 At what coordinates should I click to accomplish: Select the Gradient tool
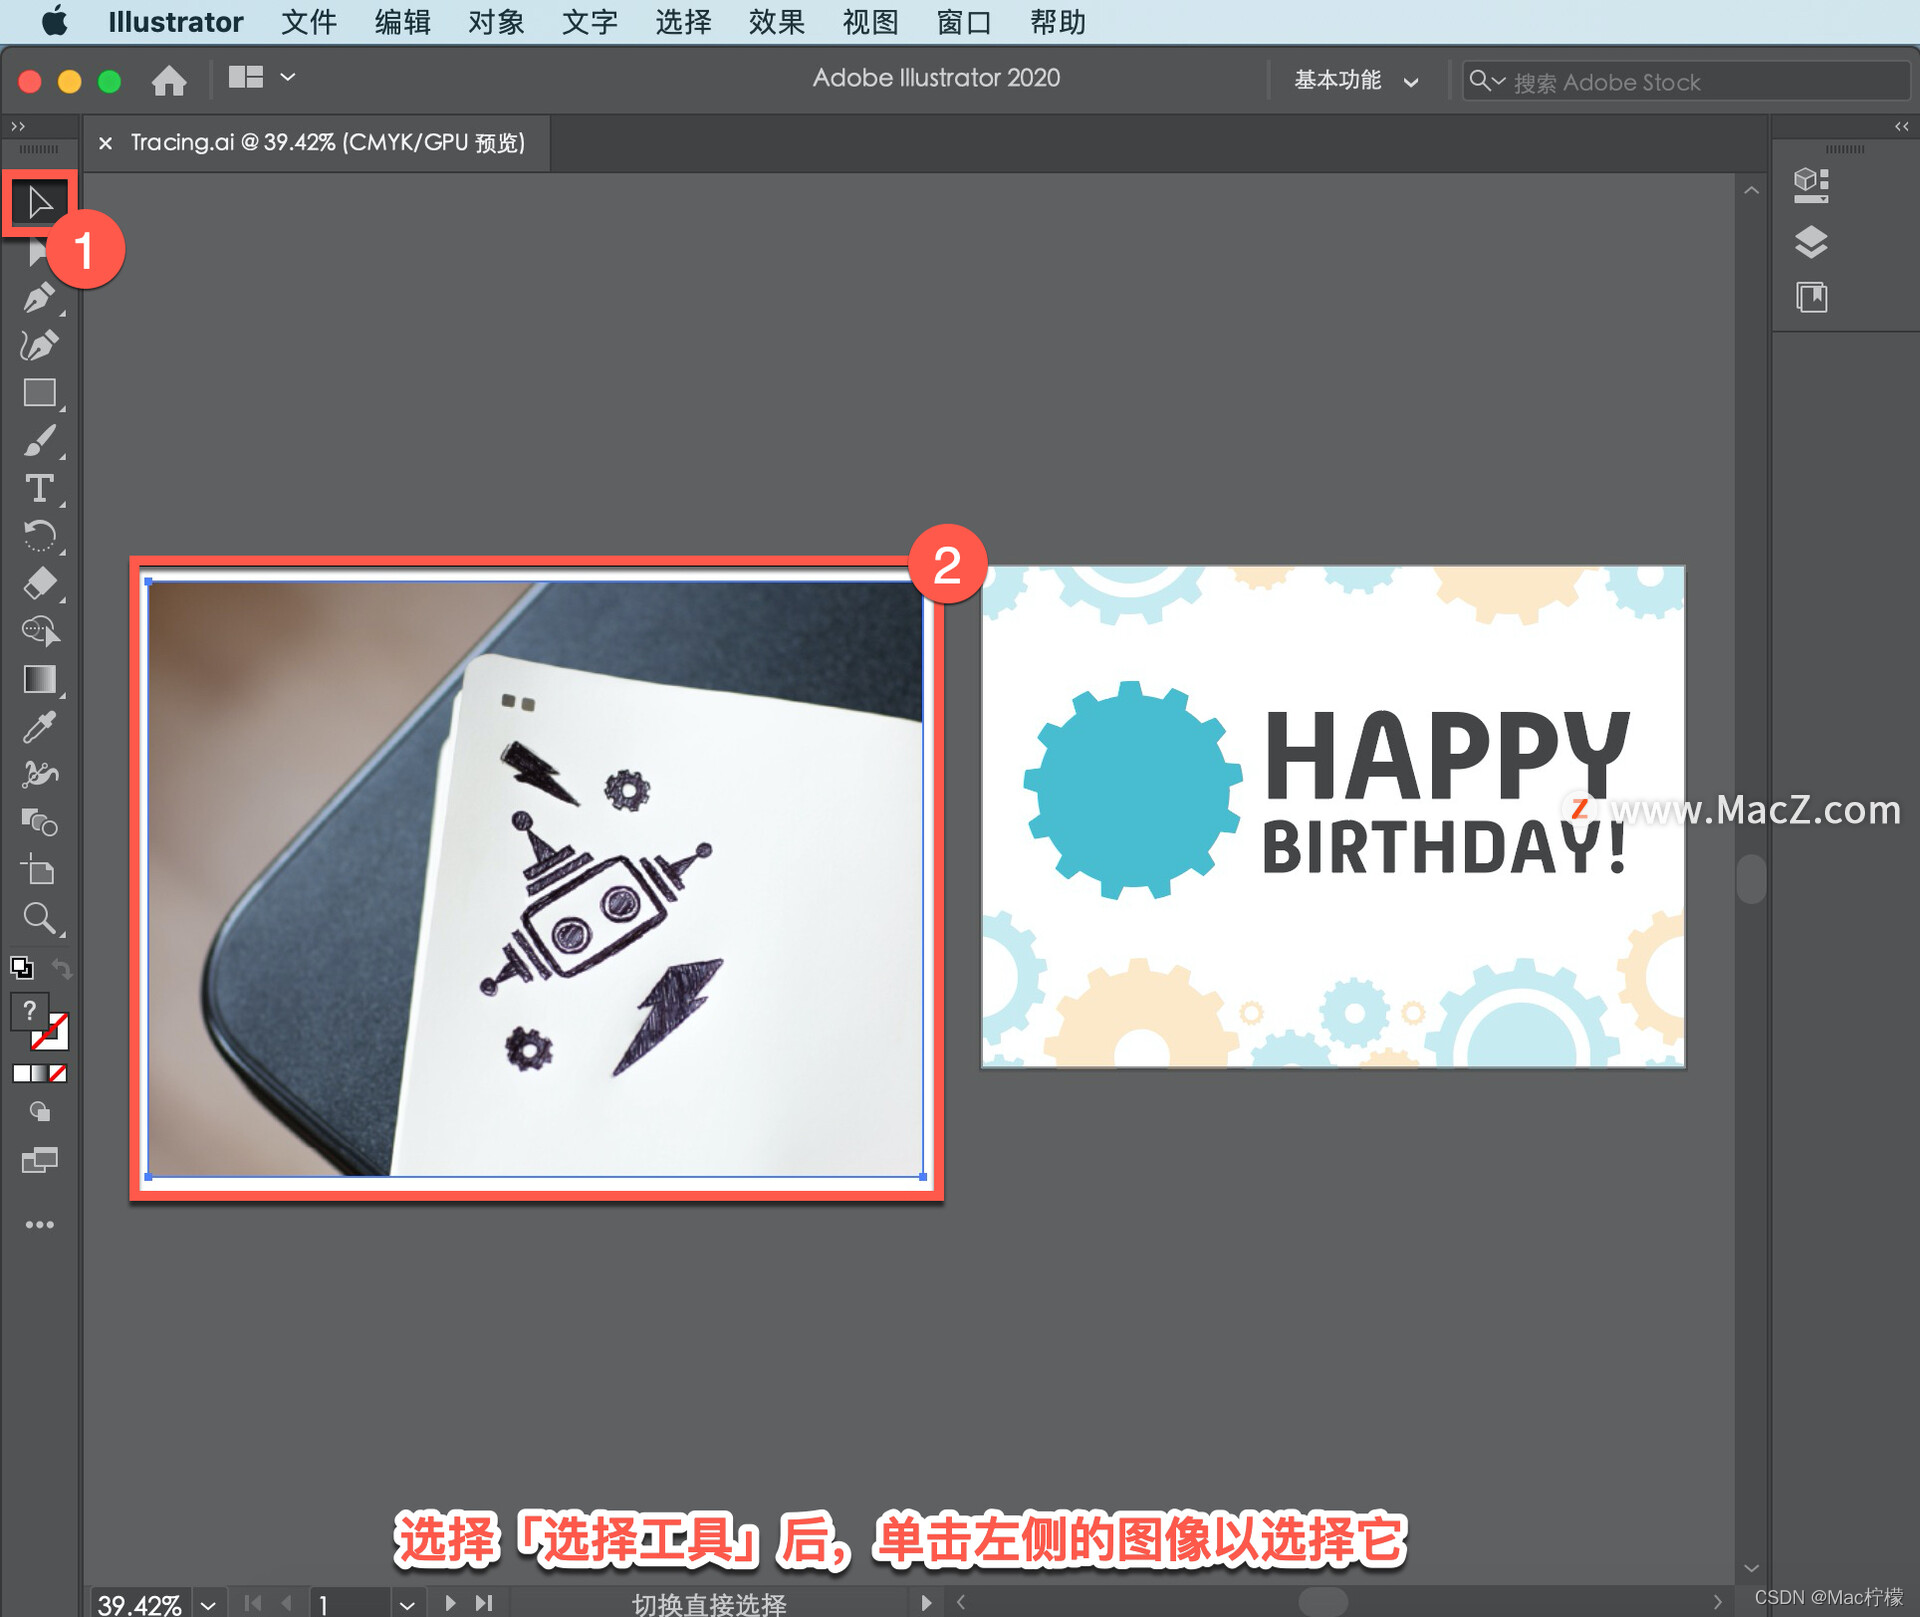(x=39, y=680)
